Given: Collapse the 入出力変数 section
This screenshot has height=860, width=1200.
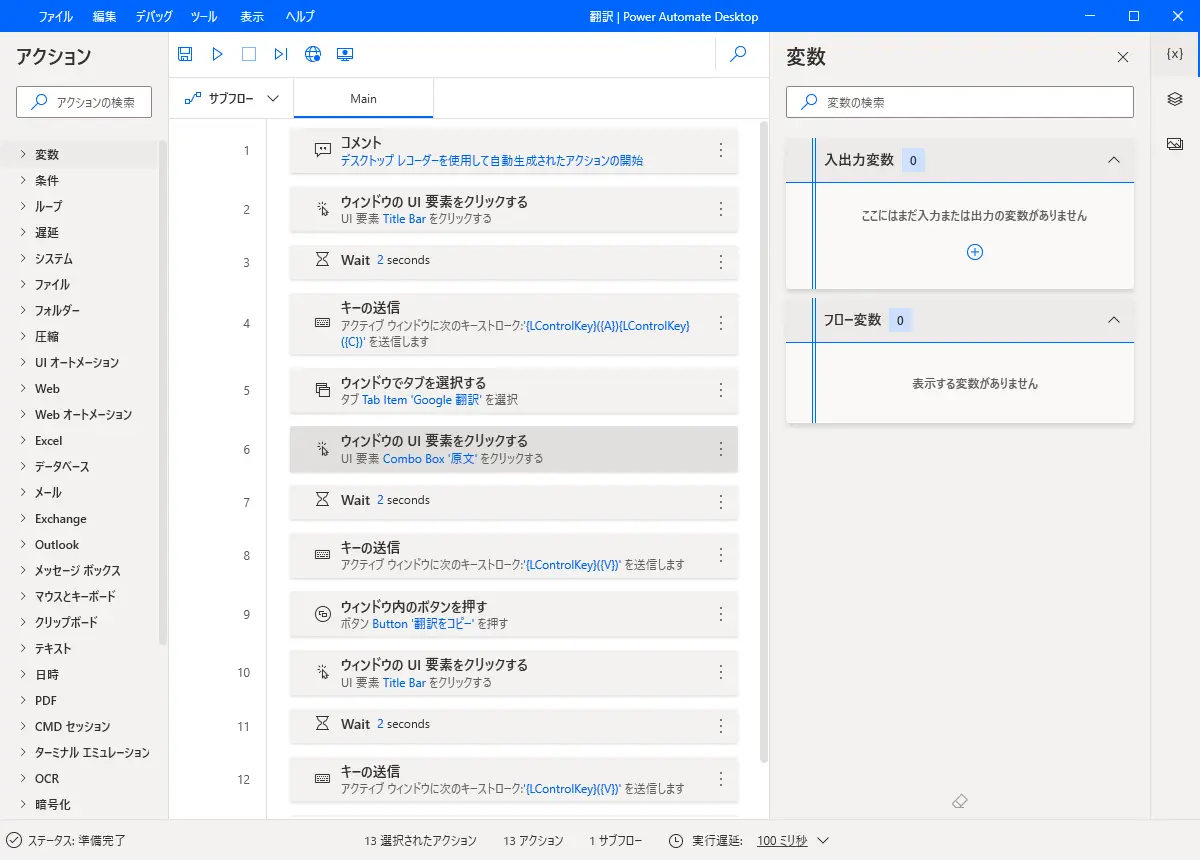Looking at the screenshot, I should 1113,160.
